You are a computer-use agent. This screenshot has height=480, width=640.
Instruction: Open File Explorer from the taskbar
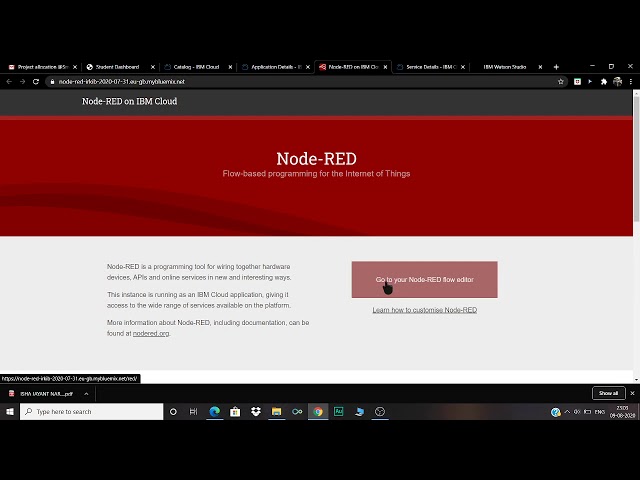click(276, 411)
